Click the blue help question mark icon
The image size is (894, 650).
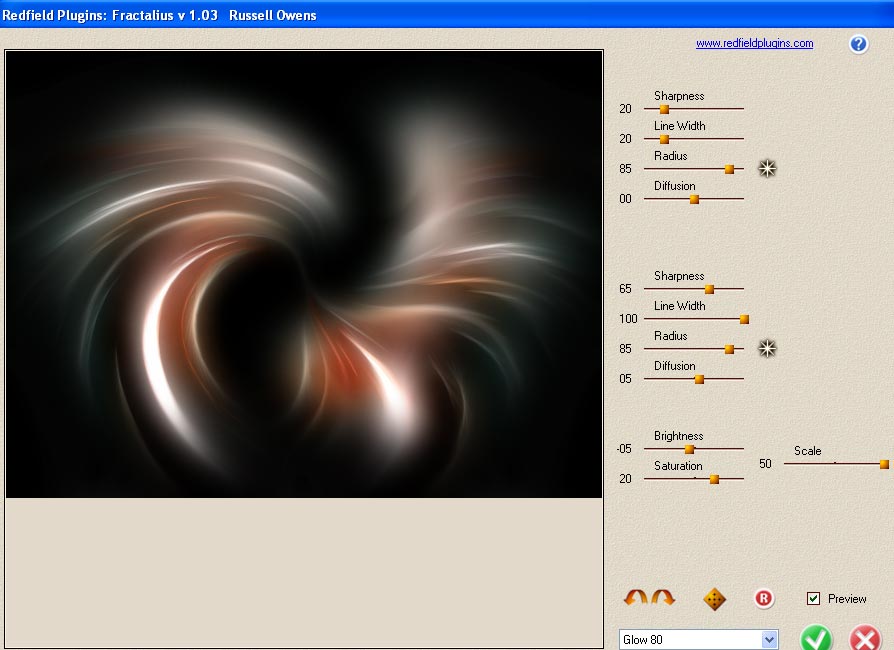click(x=858, y=44)
